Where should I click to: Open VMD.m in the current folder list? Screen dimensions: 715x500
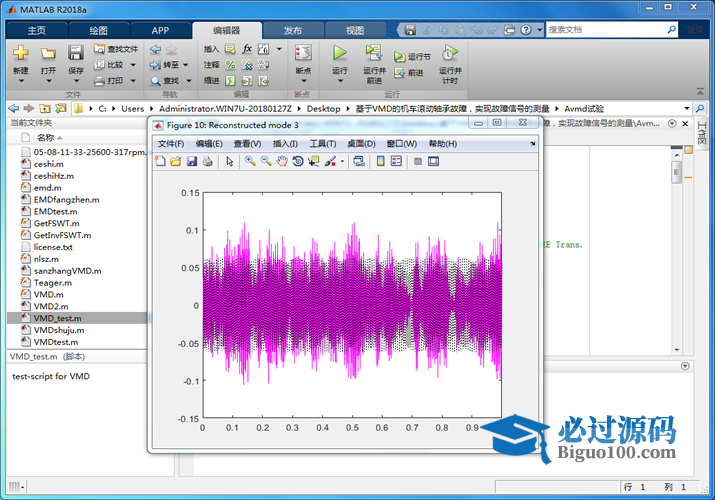[x=48, y=295]
